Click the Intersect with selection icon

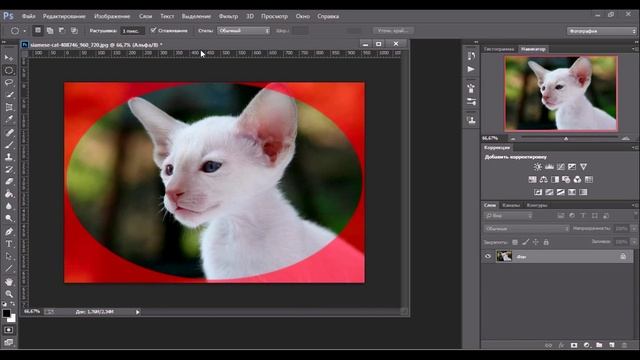point(74,31)
